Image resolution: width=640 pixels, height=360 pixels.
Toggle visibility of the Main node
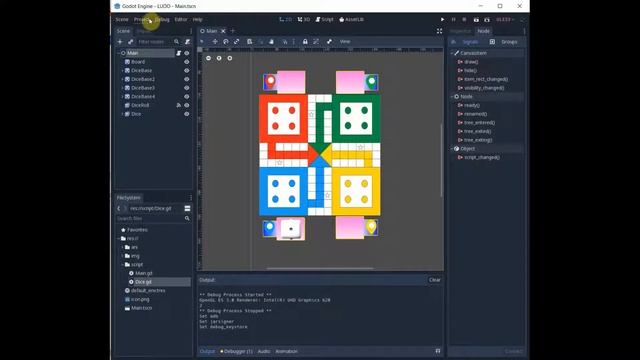(187, 53)
